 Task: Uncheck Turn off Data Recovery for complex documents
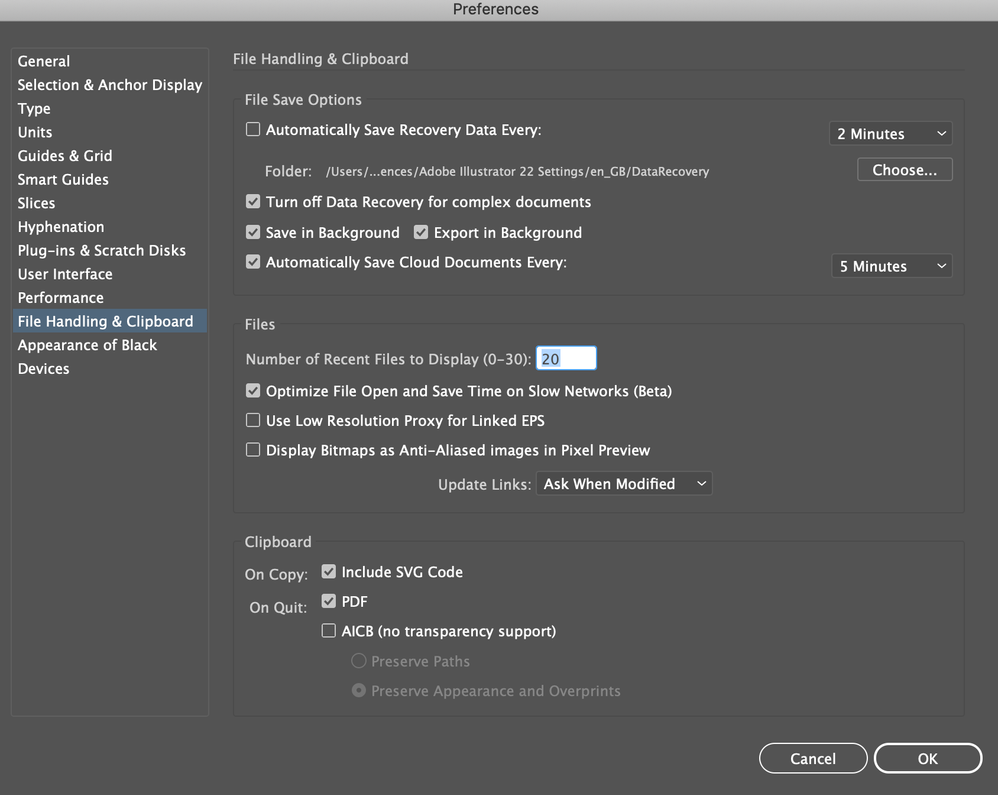coord(253,202)
